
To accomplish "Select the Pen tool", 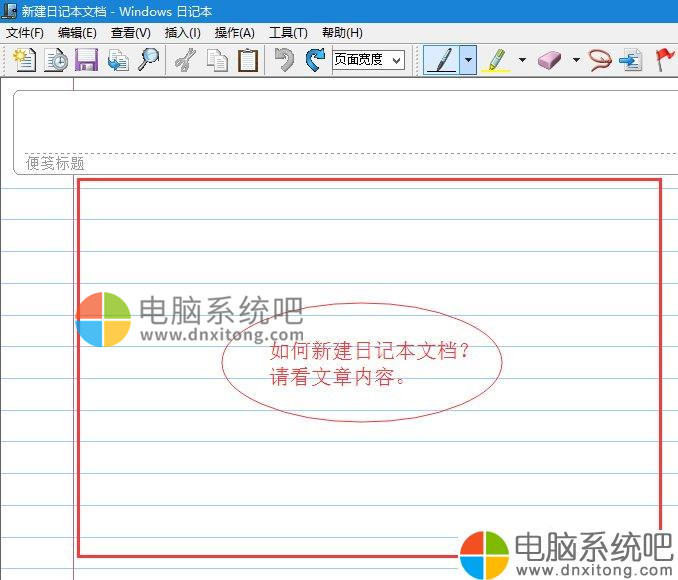I will pyautogui.click(x=441, y=60).
